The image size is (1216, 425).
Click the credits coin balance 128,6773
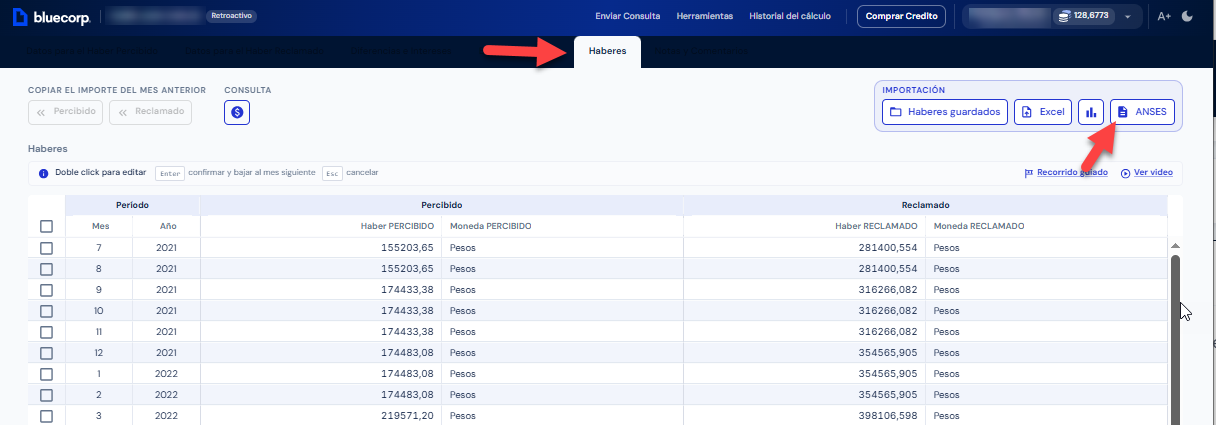click(x=1085, y=16)
